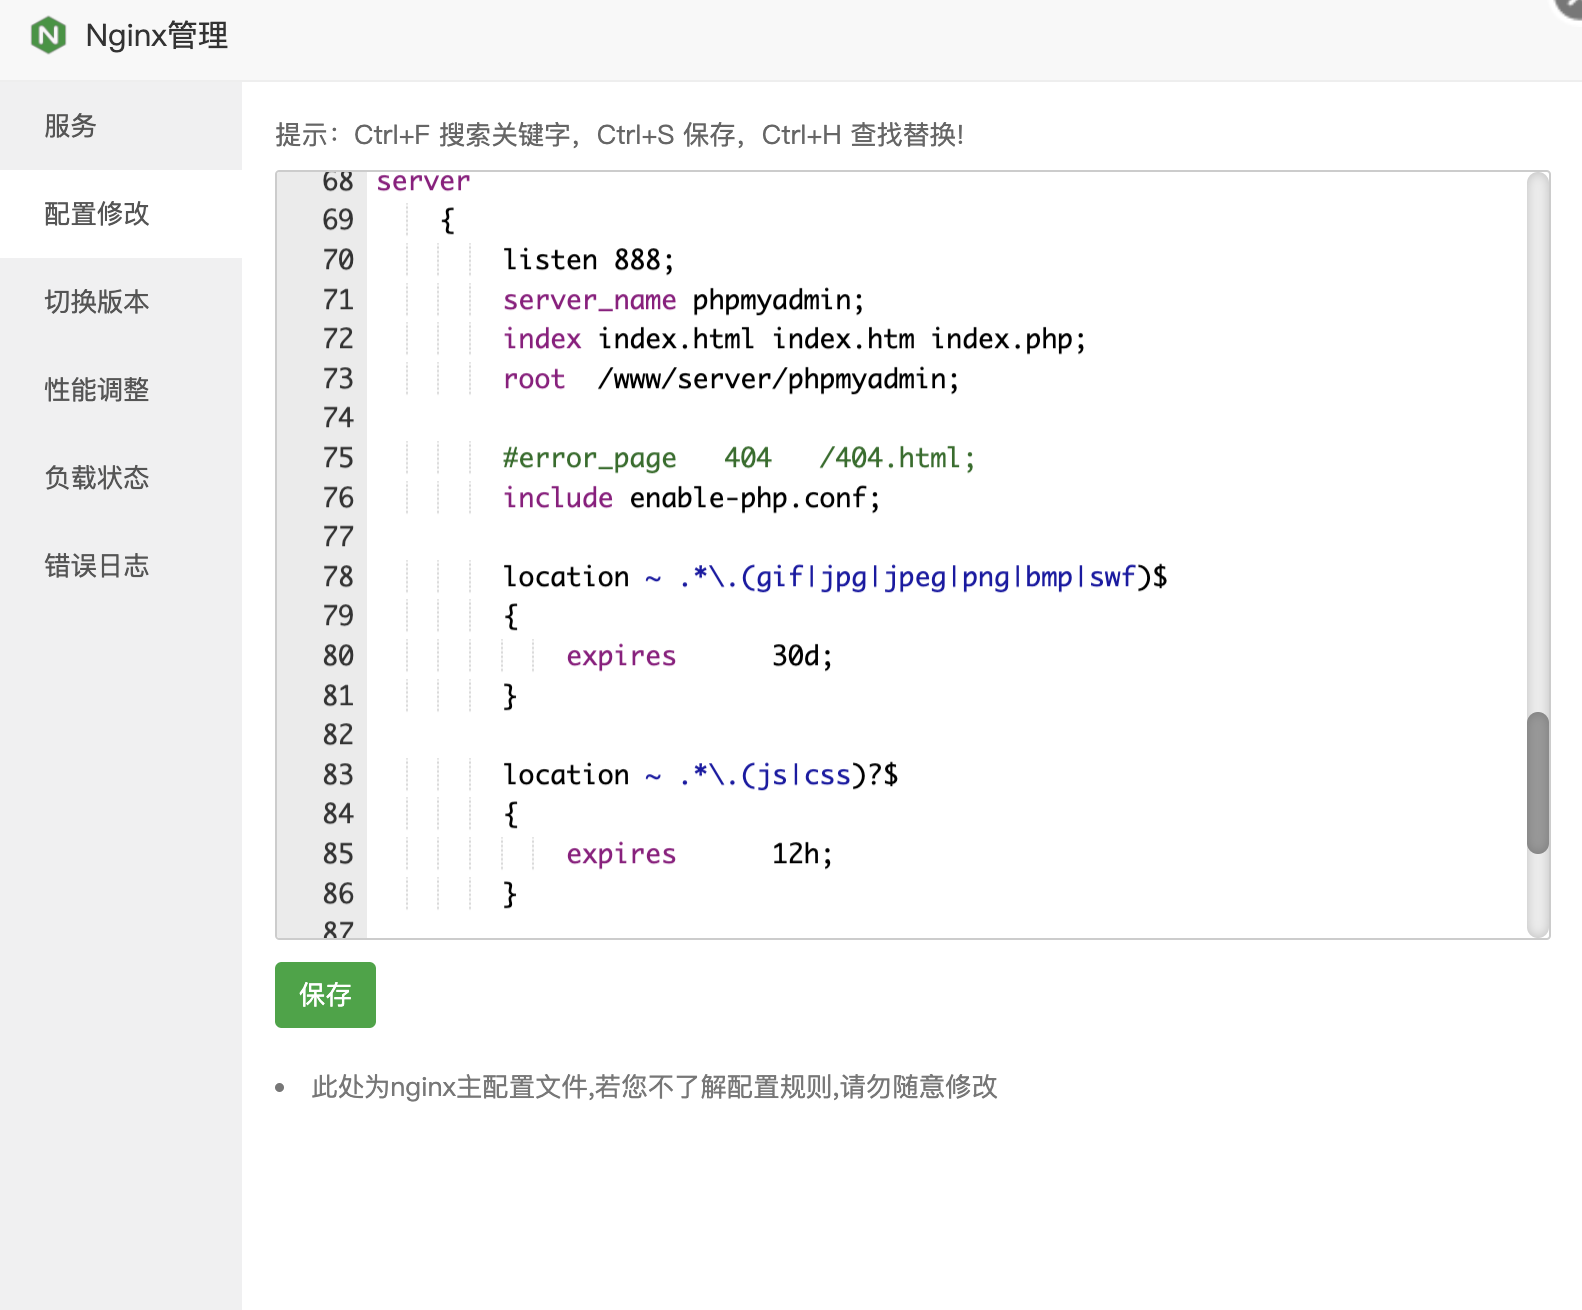1582x1310 pixels.
Task: Click line number 78 in the gutter
Action: [338, 577]
